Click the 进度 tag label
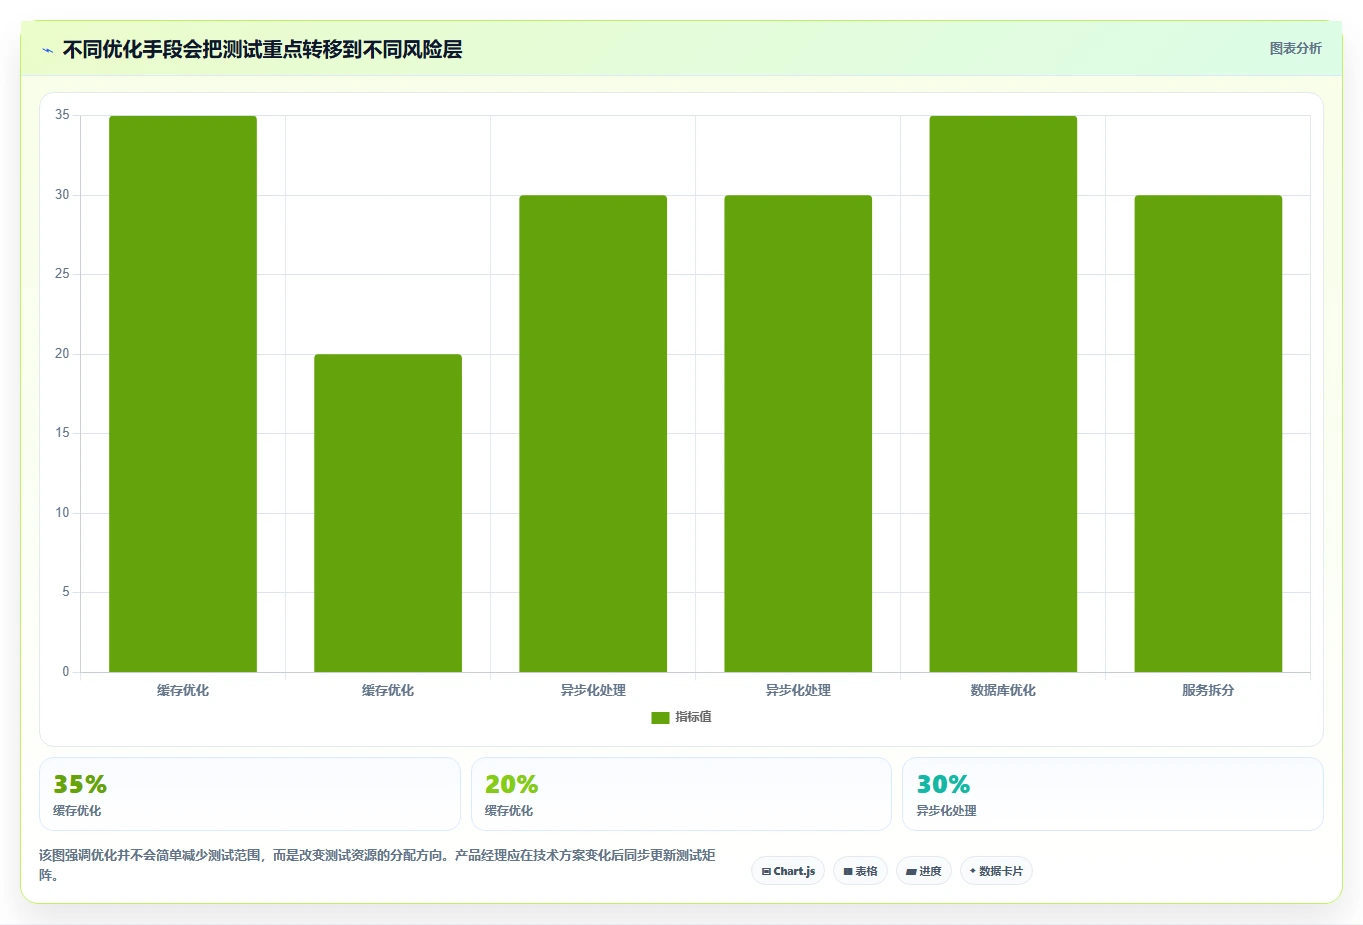Viewport: 1363px width, 925px height. (930, 871)
